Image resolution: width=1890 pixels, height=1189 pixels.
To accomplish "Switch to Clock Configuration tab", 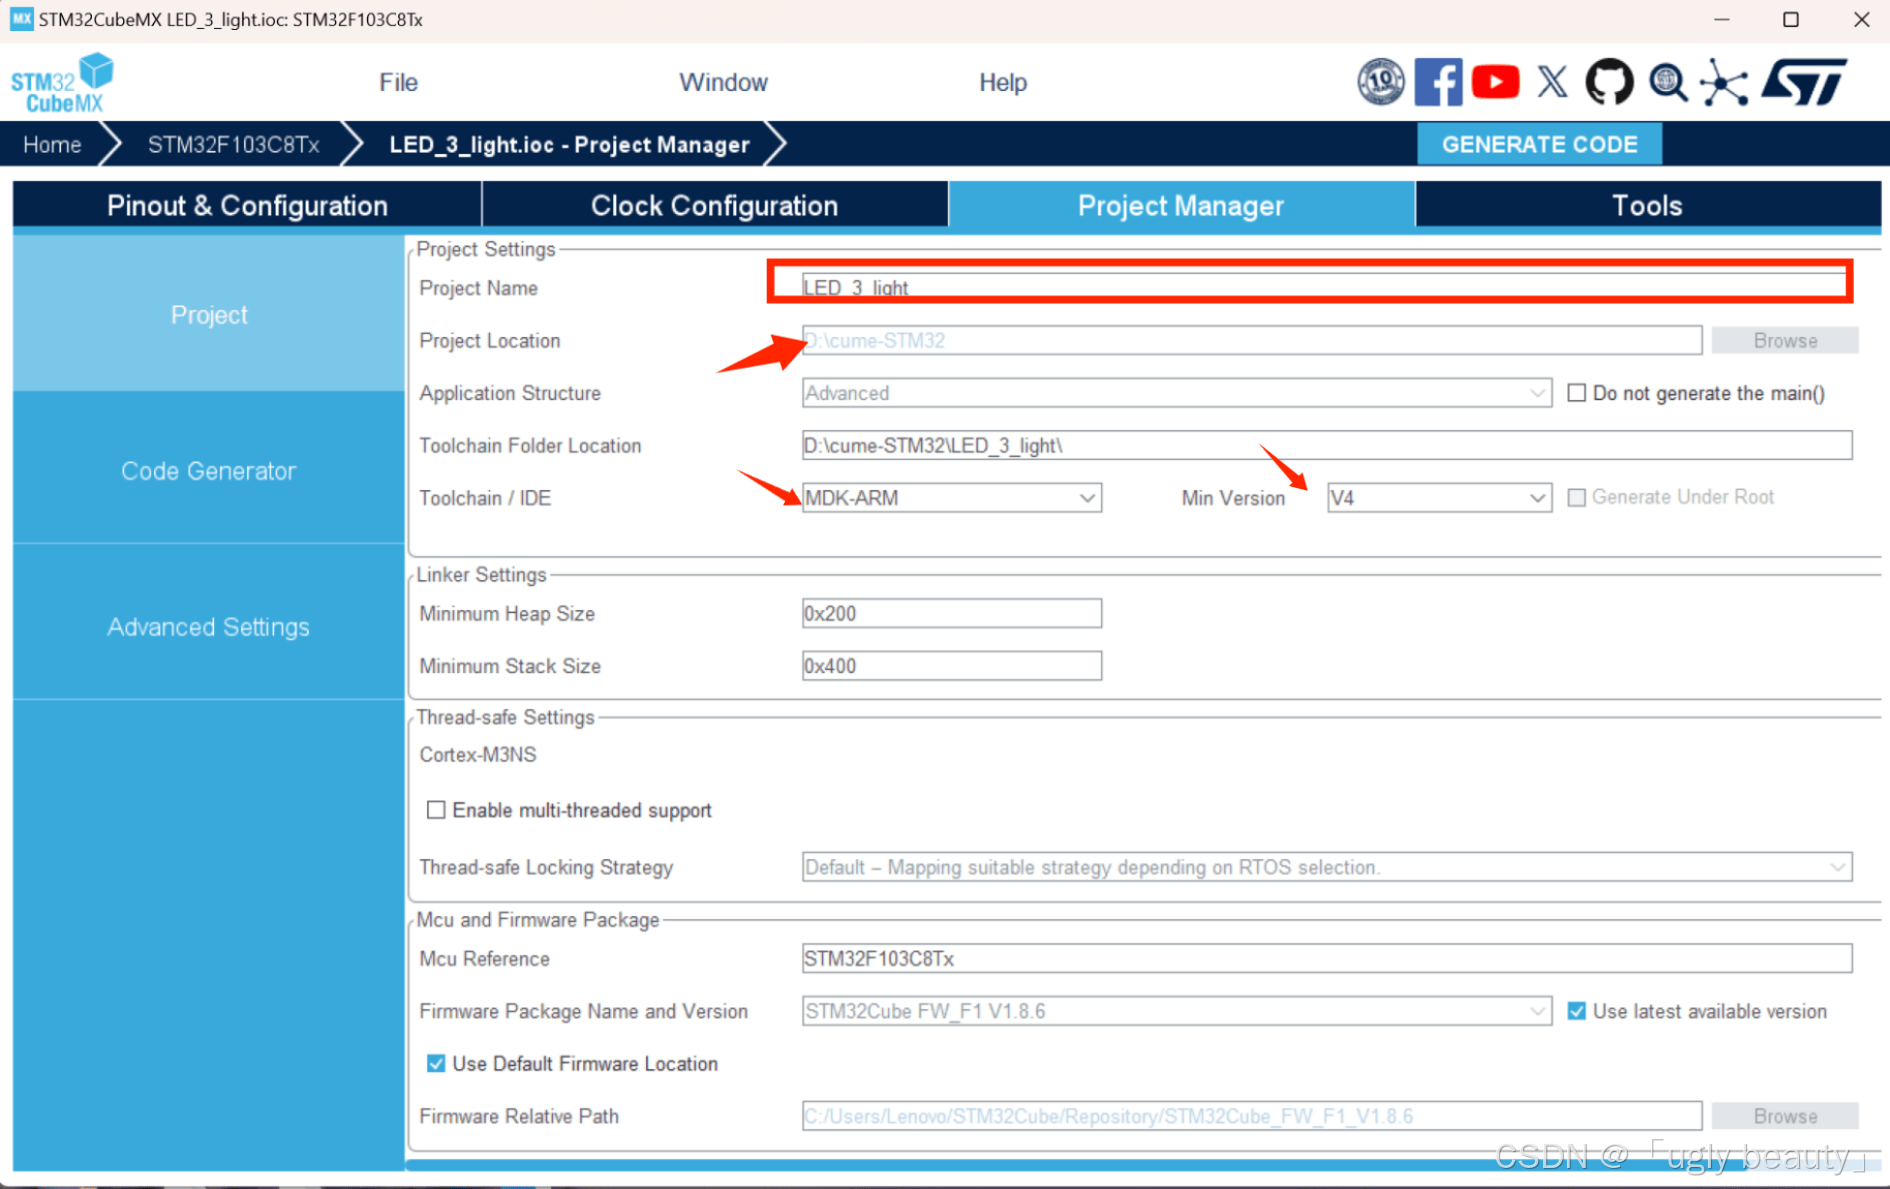I will click(714, 205).
